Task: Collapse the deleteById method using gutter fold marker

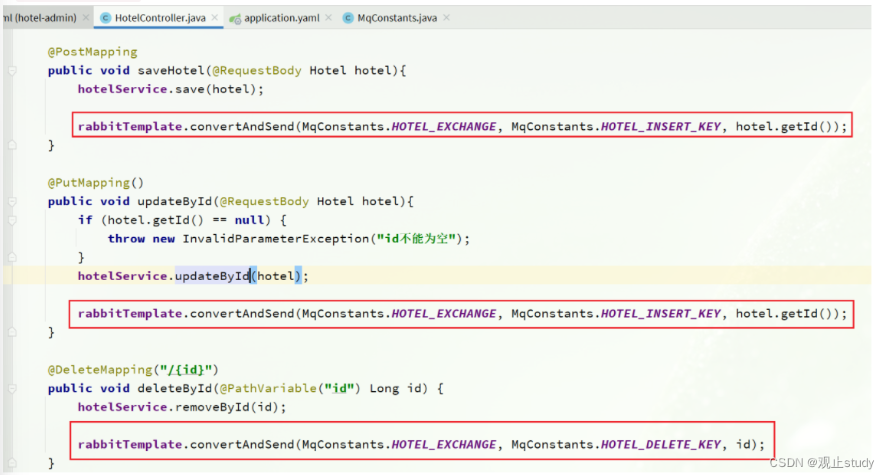Action: pyautogui.click(x=12, y=389)
